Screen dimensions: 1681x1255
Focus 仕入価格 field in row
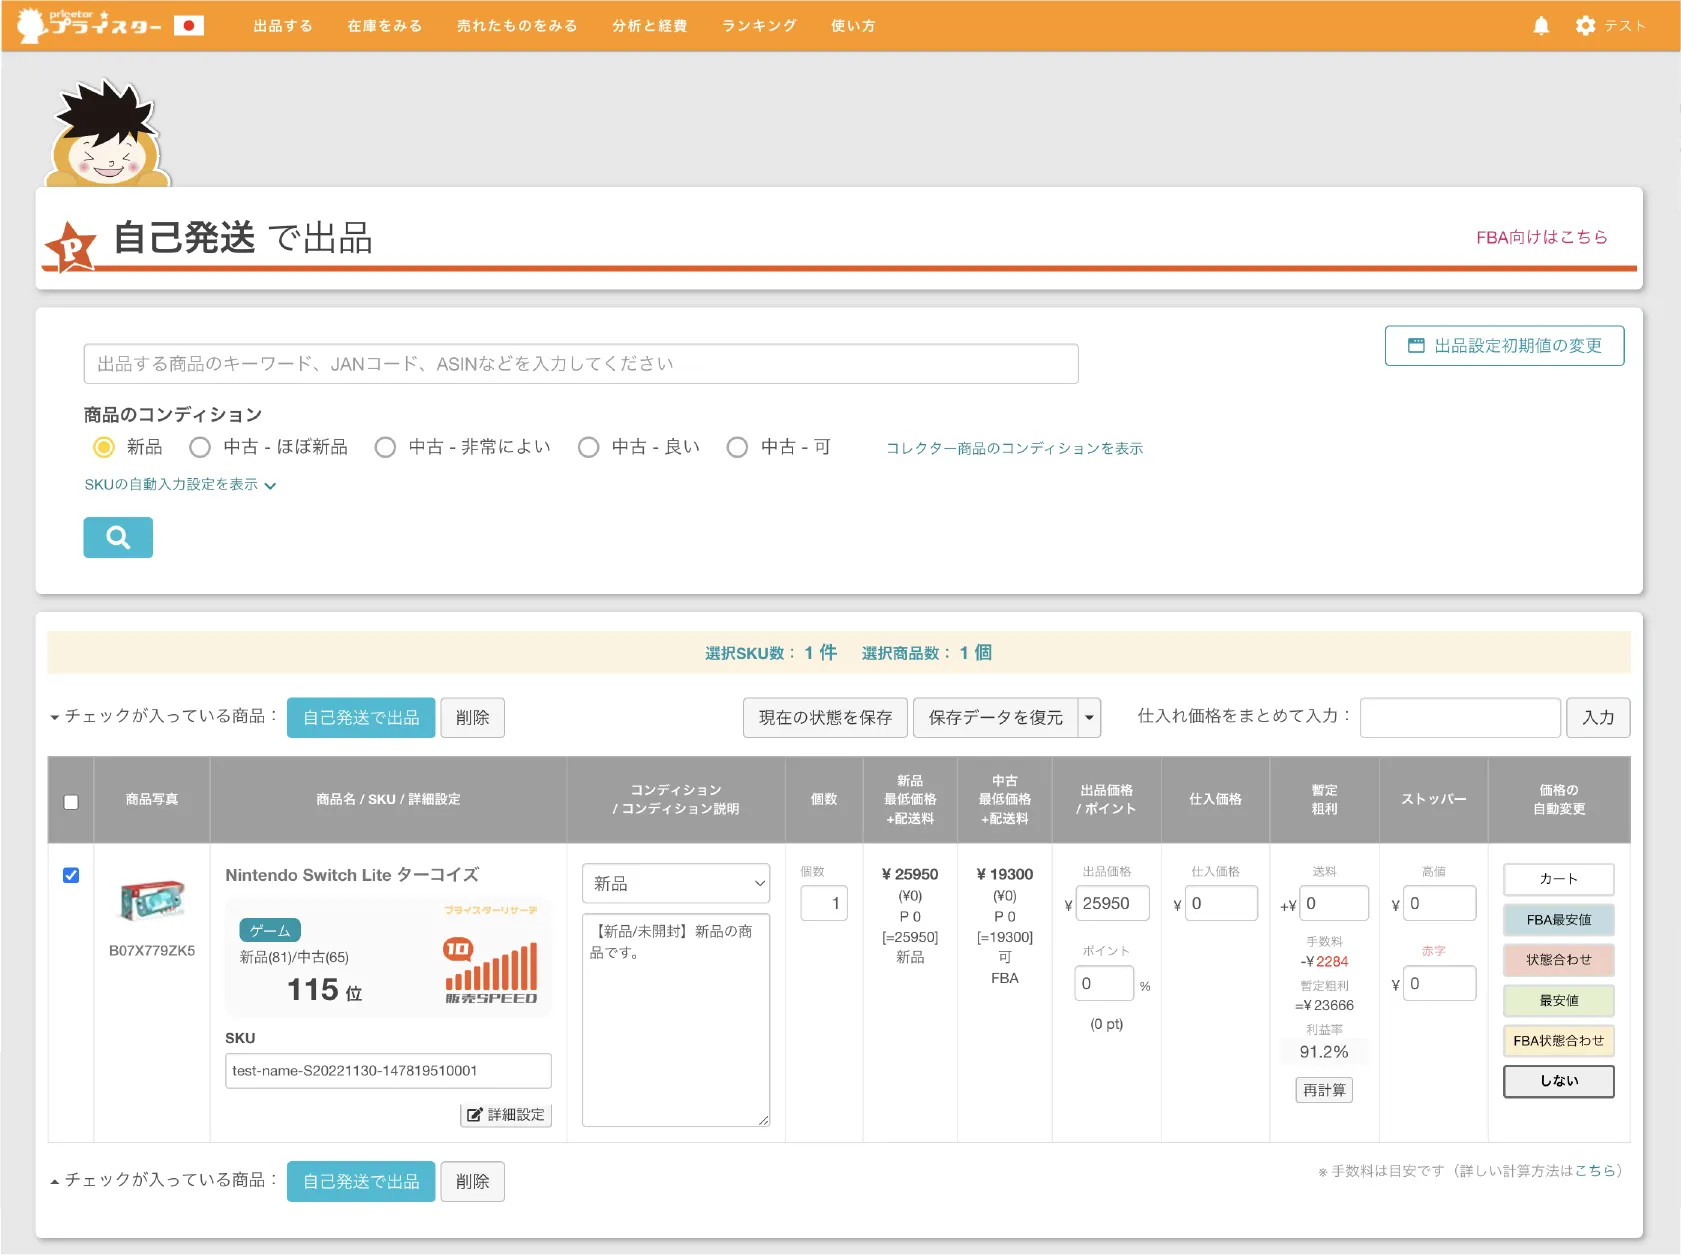1221,903
